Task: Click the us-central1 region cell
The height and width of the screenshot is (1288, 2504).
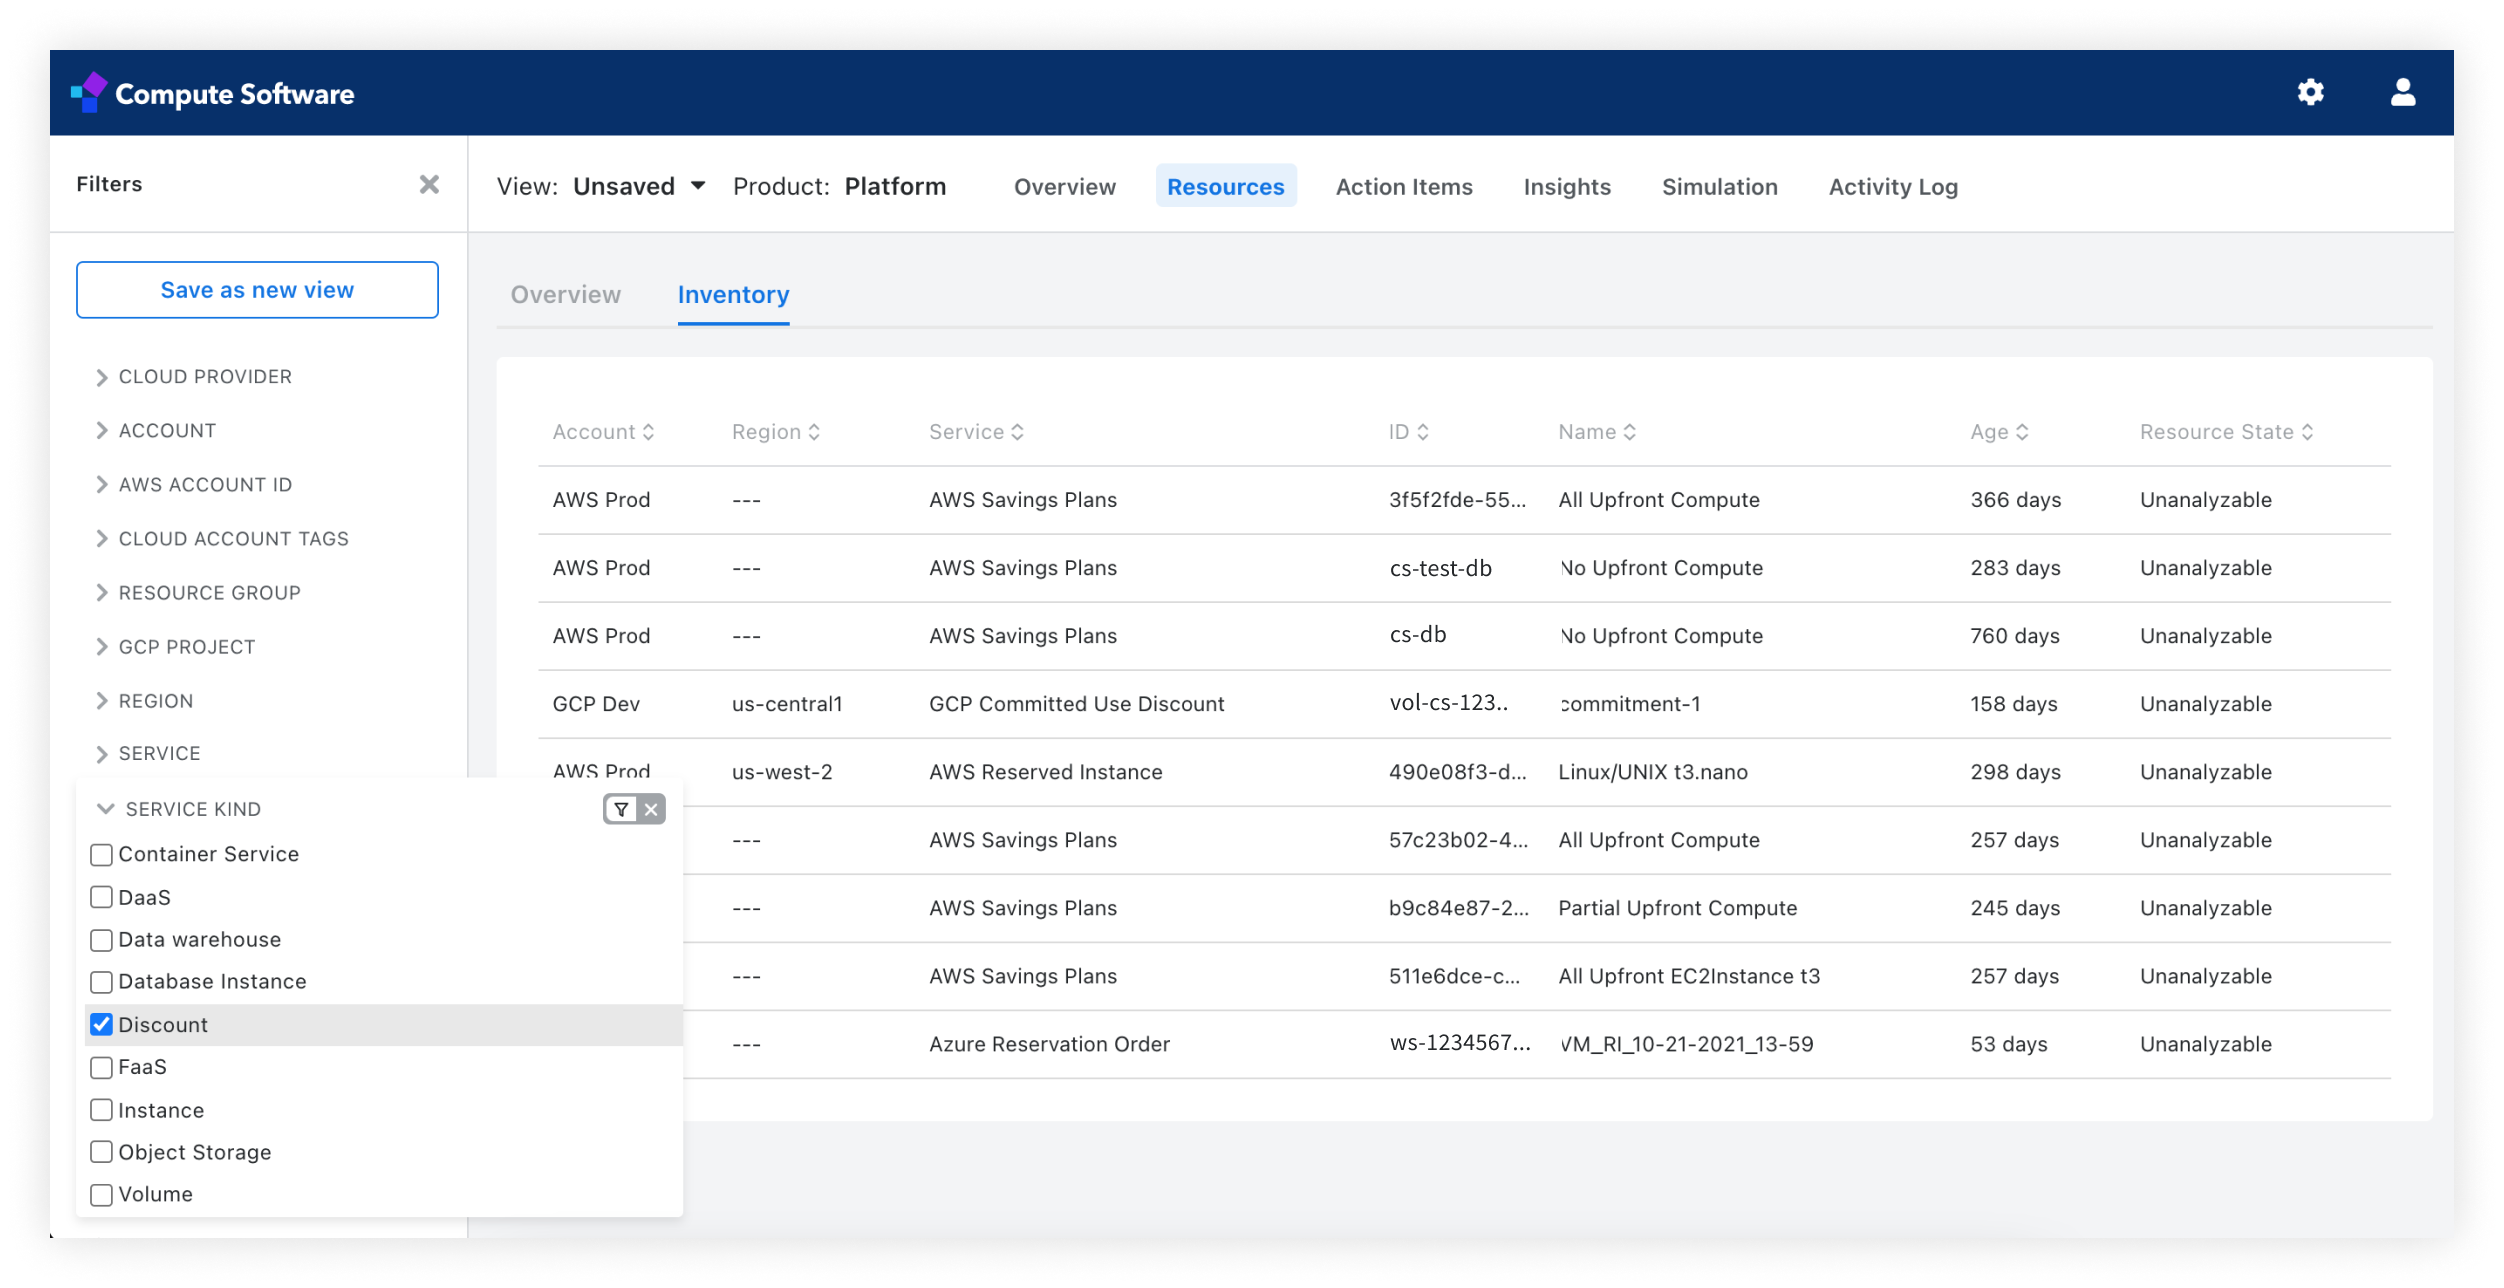Action: click(x=787, y=704)
